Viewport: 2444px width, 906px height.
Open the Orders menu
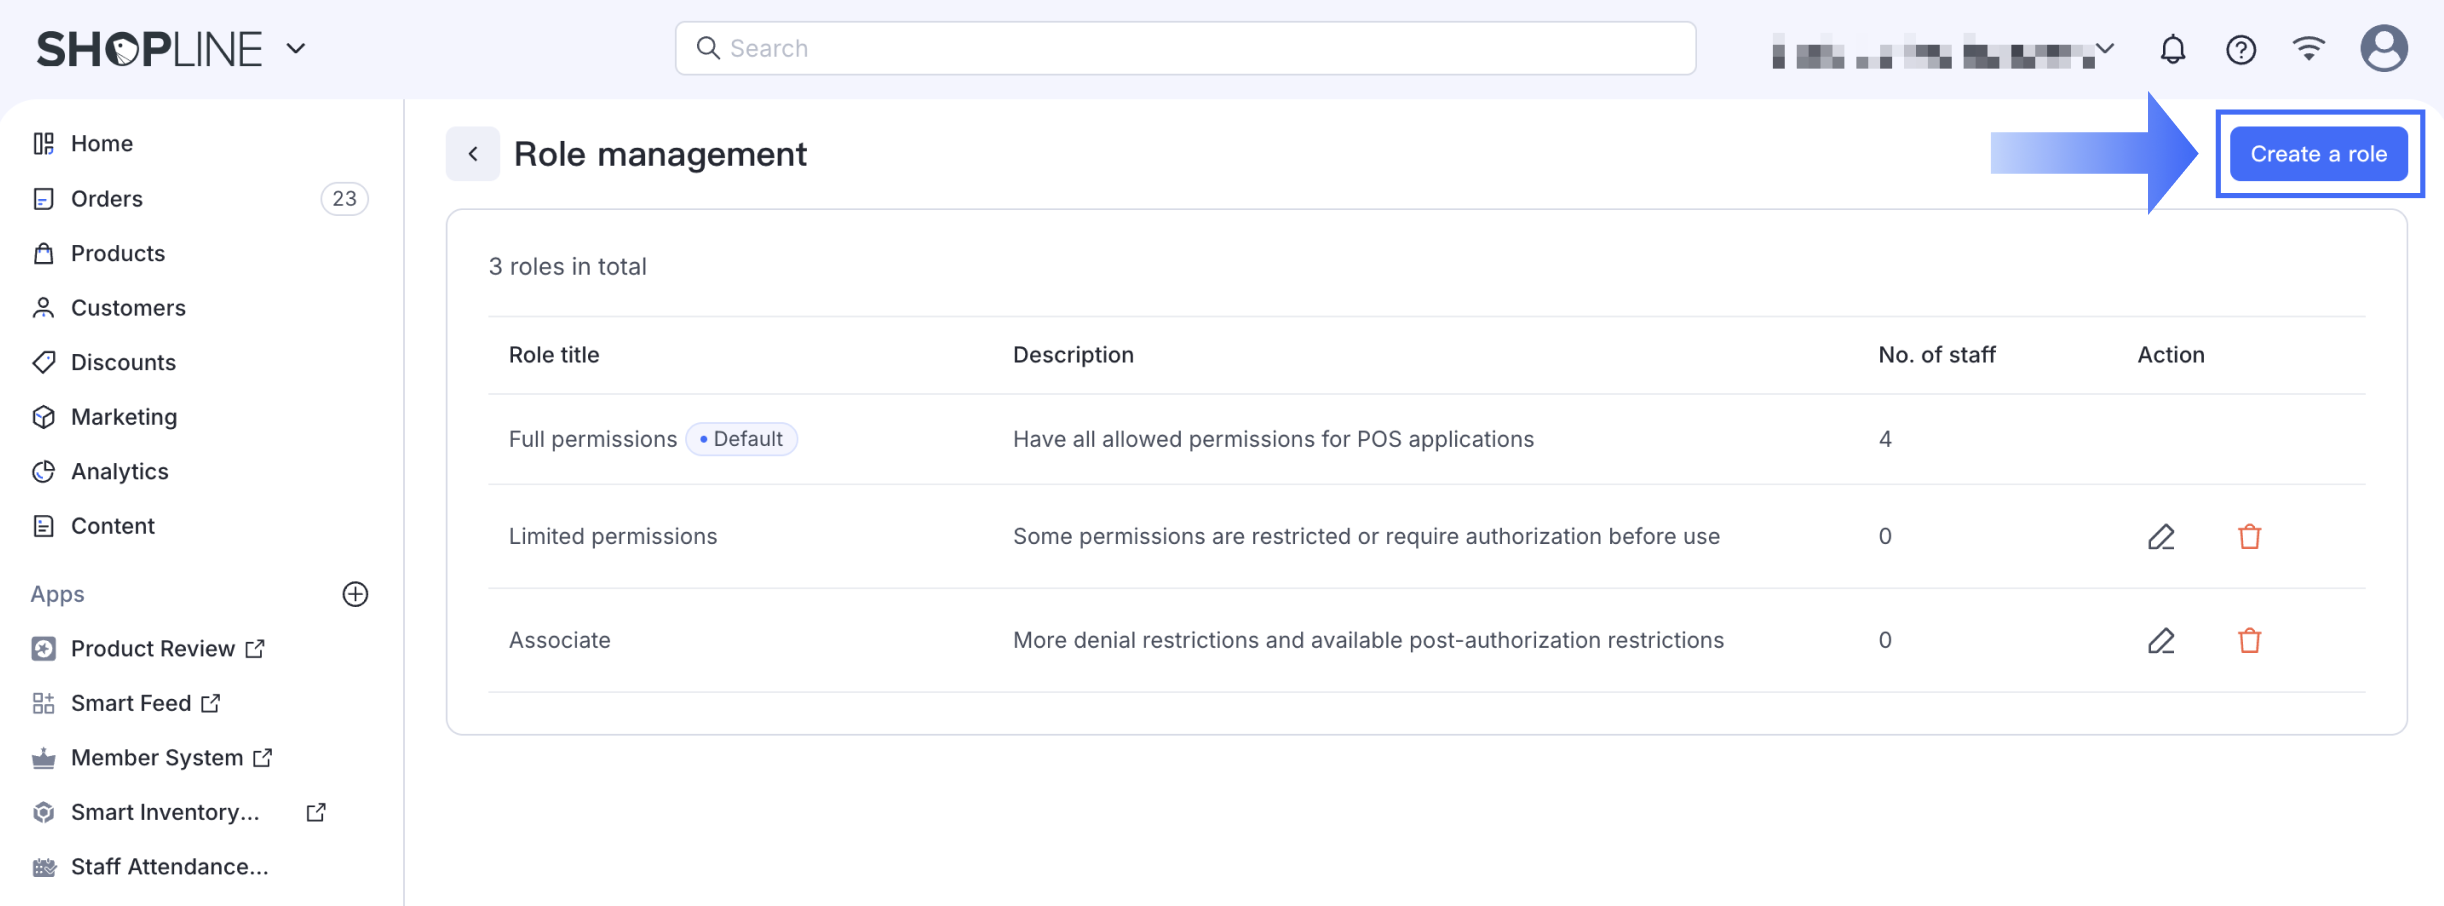click(107, 199)
